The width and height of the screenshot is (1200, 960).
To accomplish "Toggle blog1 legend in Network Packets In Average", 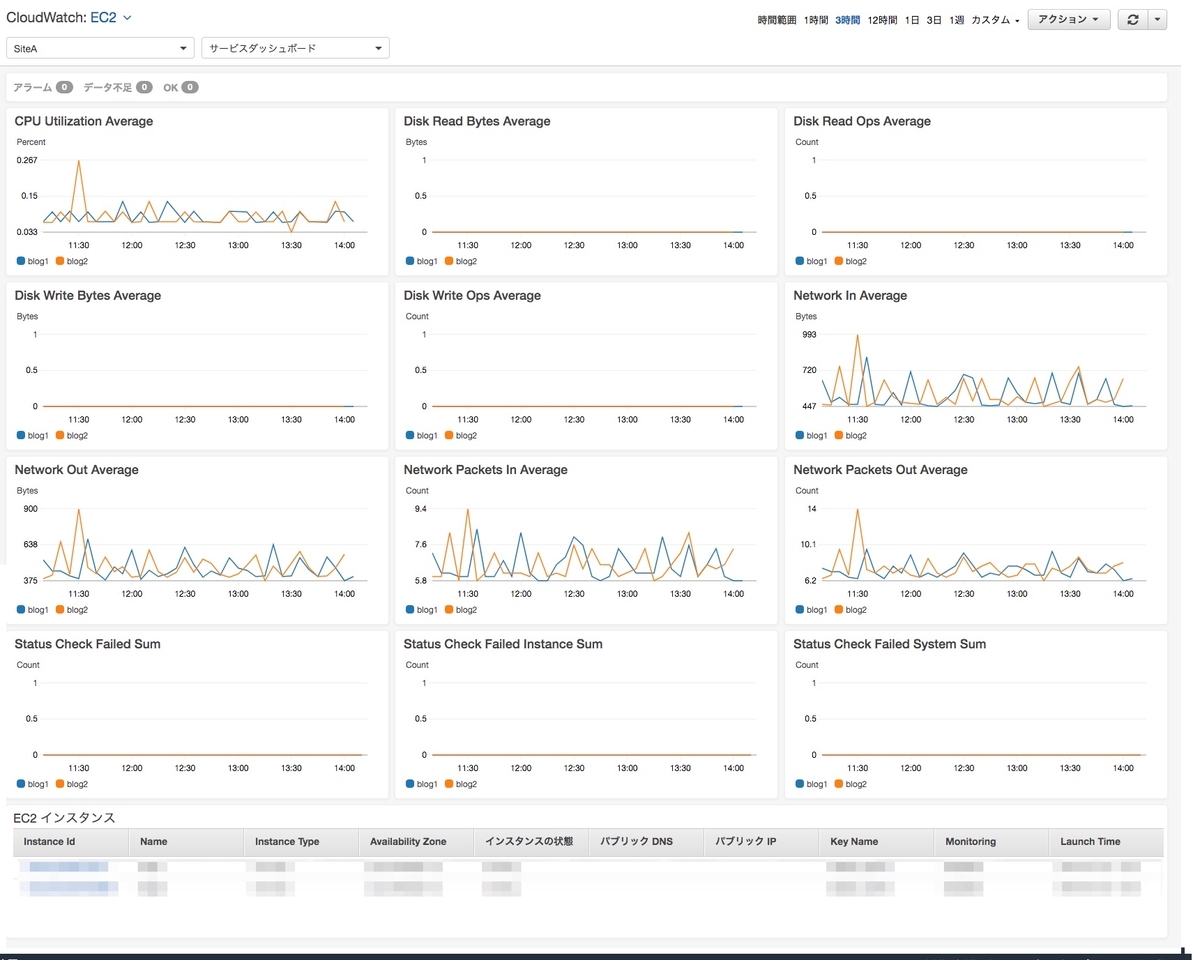I will pyautogui.click(x=422, y=609).
